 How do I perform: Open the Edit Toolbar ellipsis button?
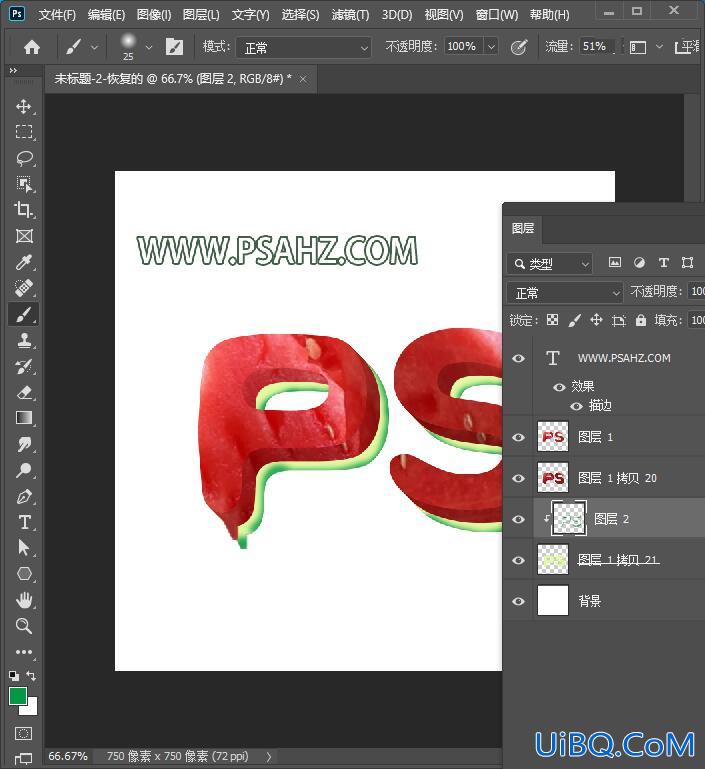(24, 652)
